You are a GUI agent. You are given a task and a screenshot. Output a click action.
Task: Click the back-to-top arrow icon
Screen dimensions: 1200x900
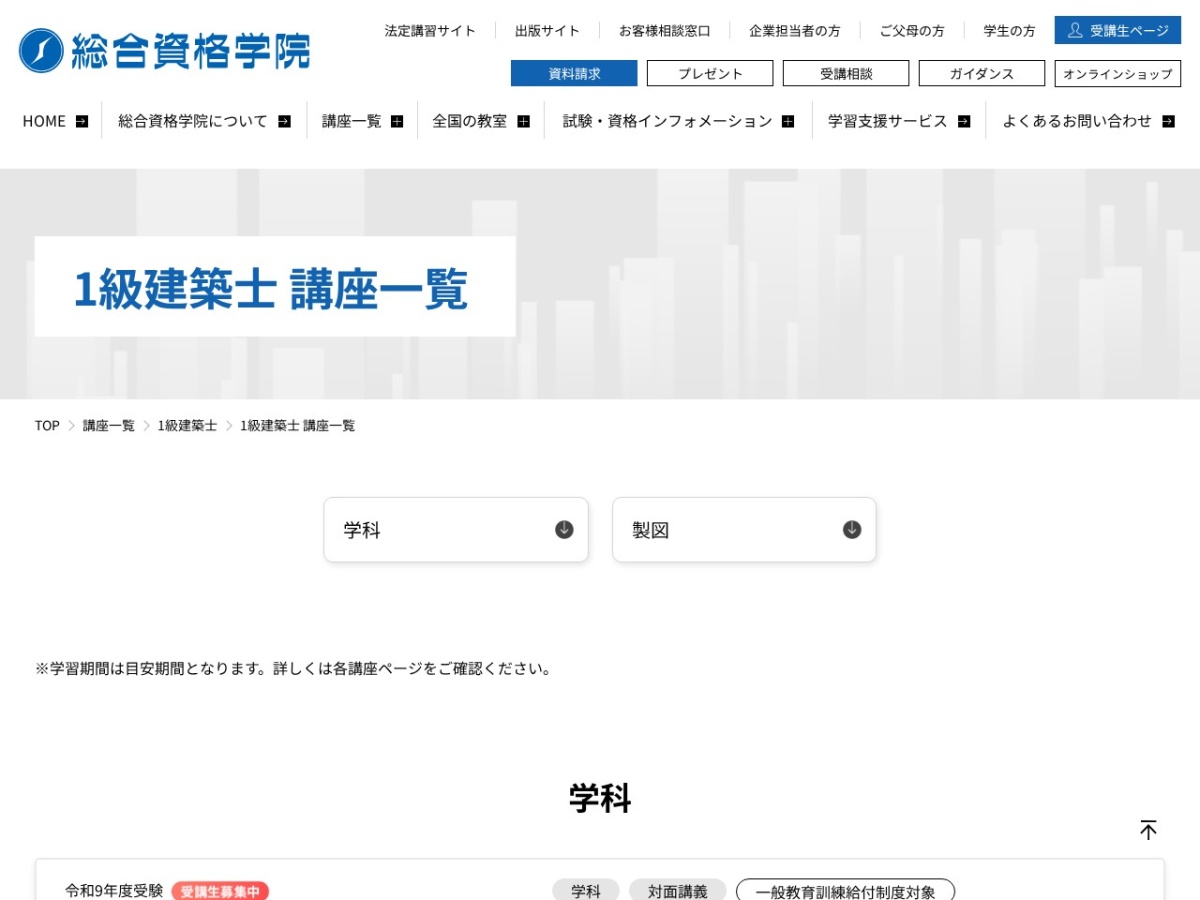[1148, 829]
